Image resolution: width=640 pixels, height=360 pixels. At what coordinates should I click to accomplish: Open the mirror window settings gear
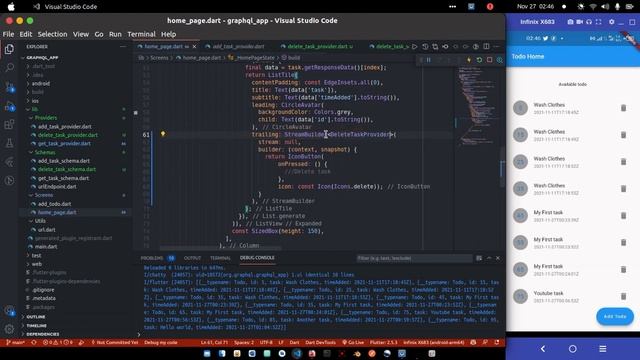coord(611,22)
